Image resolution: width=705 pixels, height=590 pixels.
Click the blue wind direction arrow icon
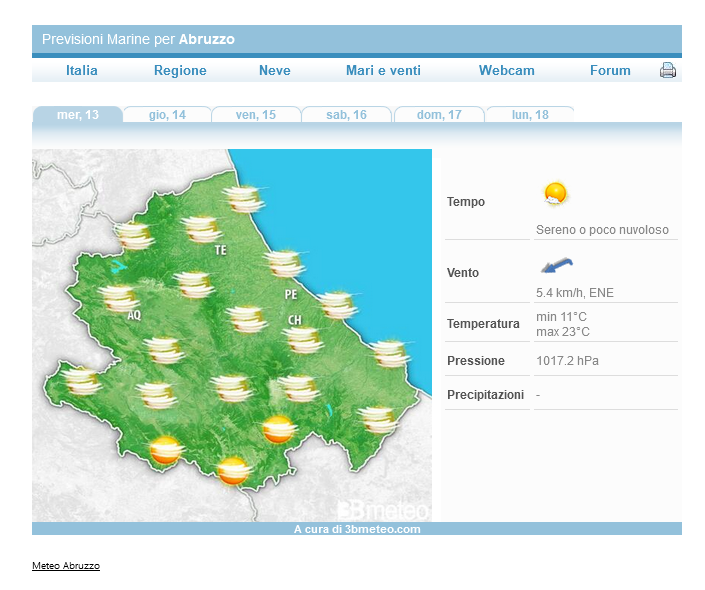tap(556, 266)
